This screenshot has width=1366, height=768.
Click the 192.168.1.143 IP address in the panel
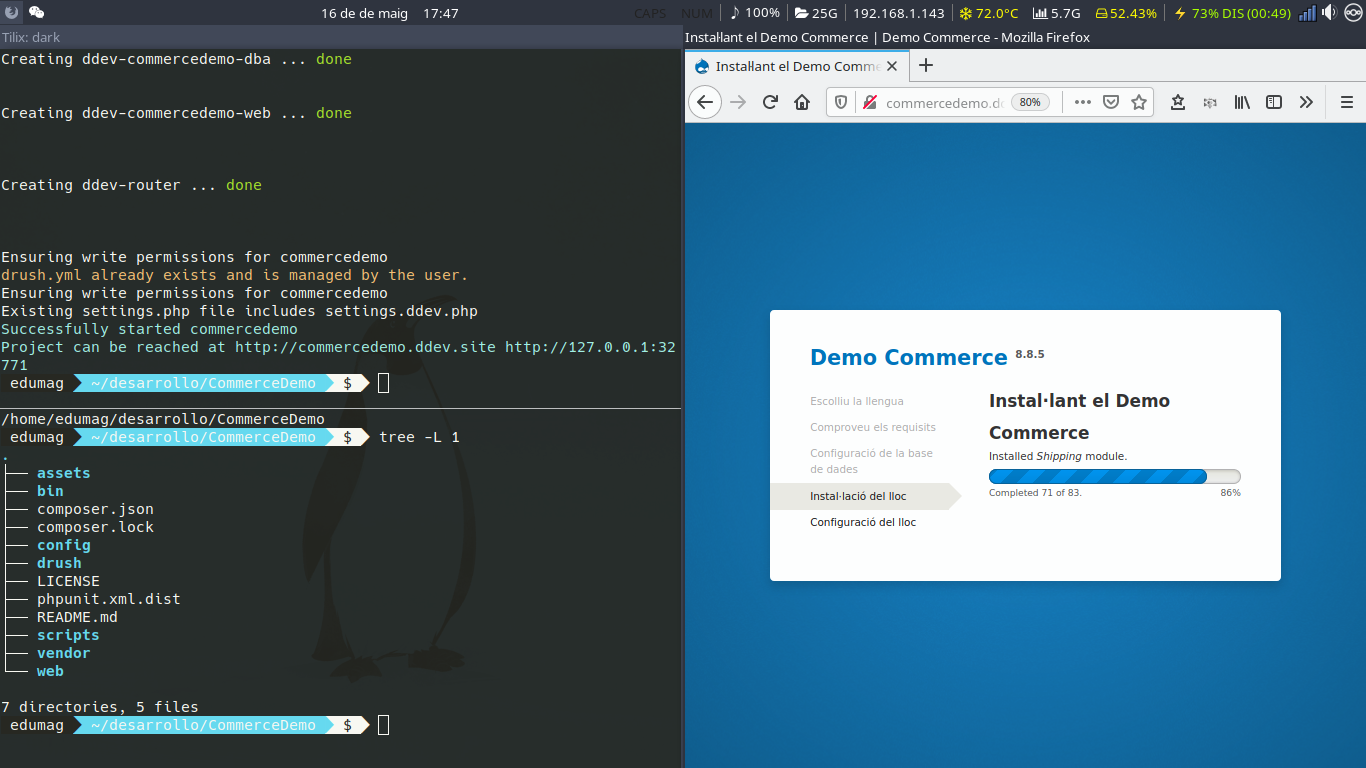[x=898, y=13]
